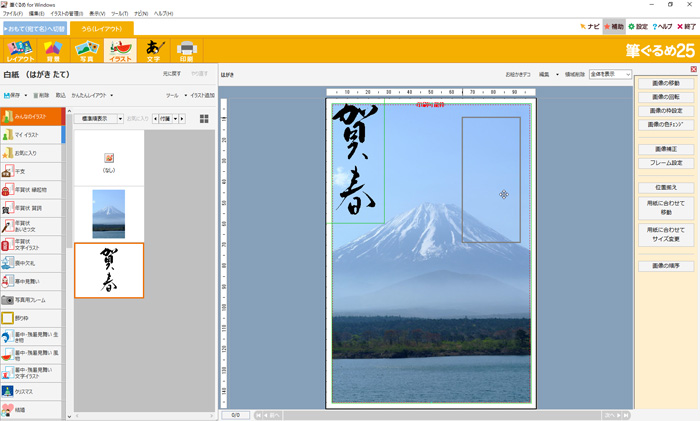700x421 pixels.
Task: Open the レイアウト (Layout) toolbar icon
Action: 20,50
